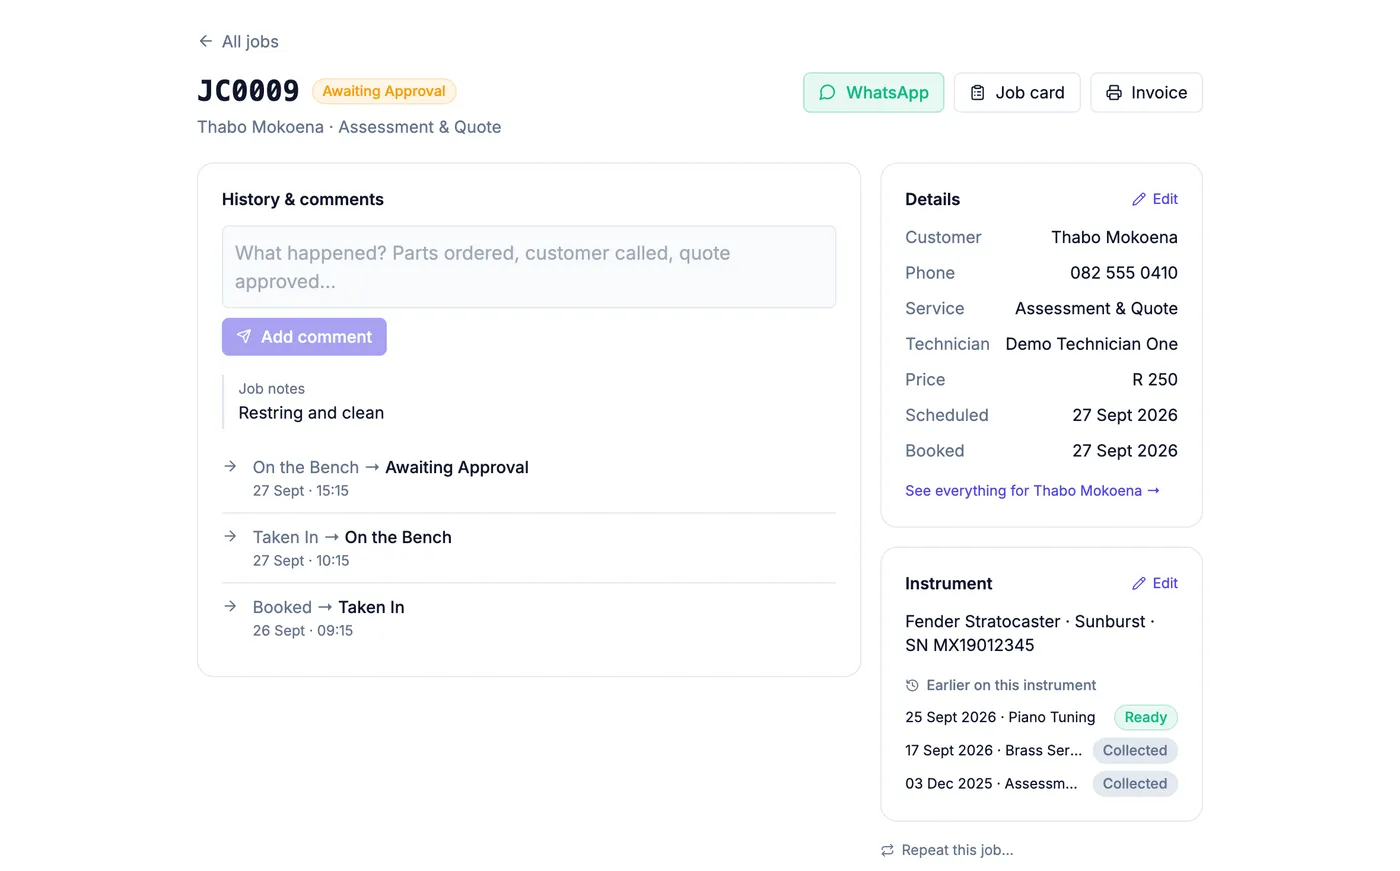Open the Job card button

1017,92
